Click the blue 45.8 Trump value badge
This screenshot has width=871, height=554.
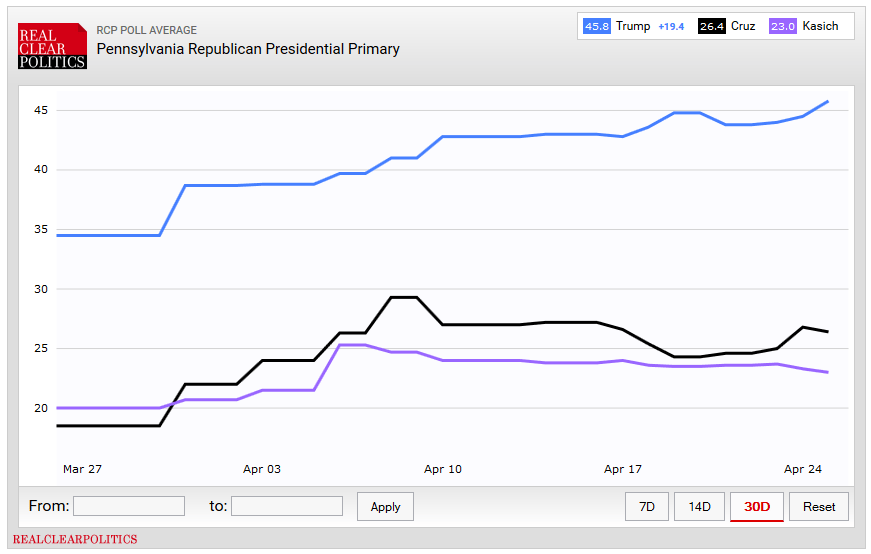click(597, 26)
